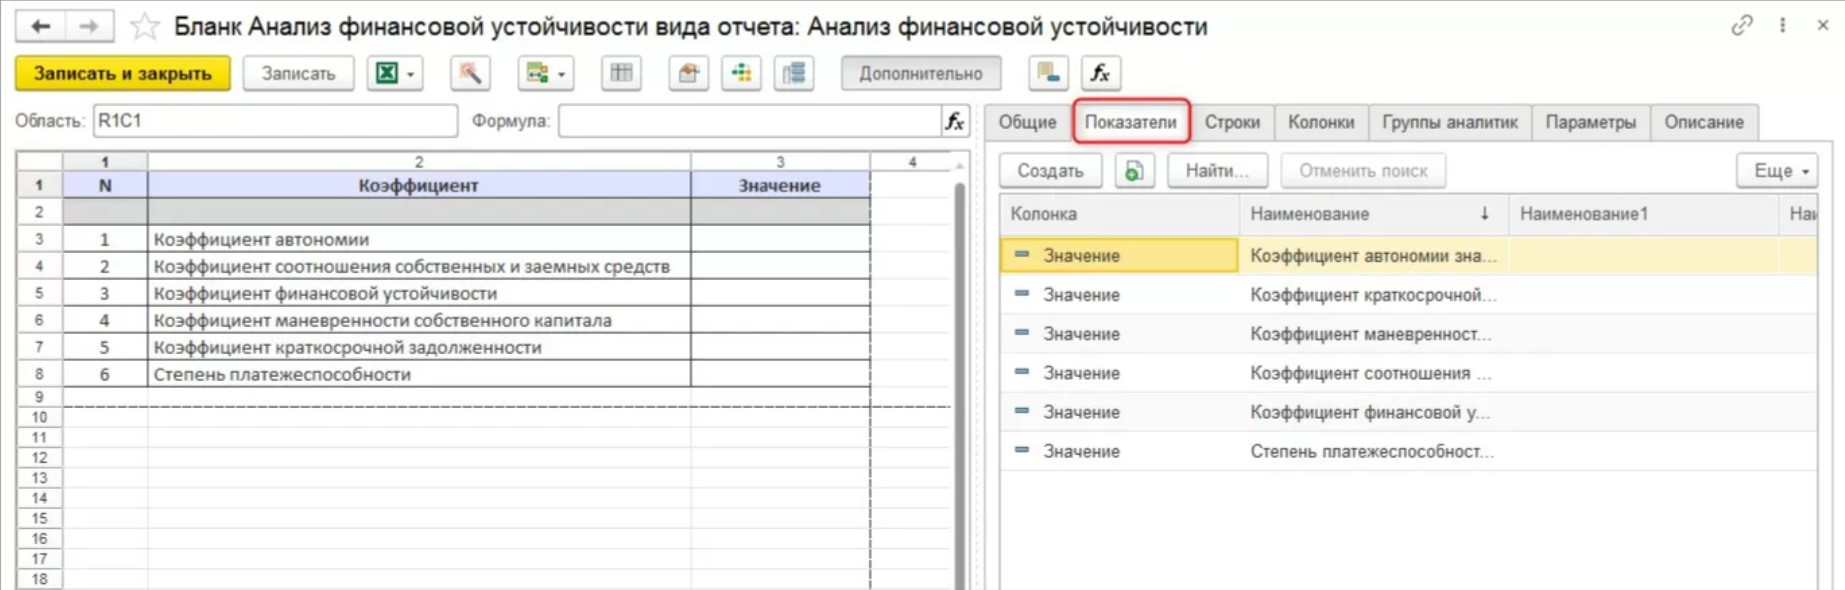
Task: Click the green and orange hierarchy icon
Action: (x=741, y=73)
